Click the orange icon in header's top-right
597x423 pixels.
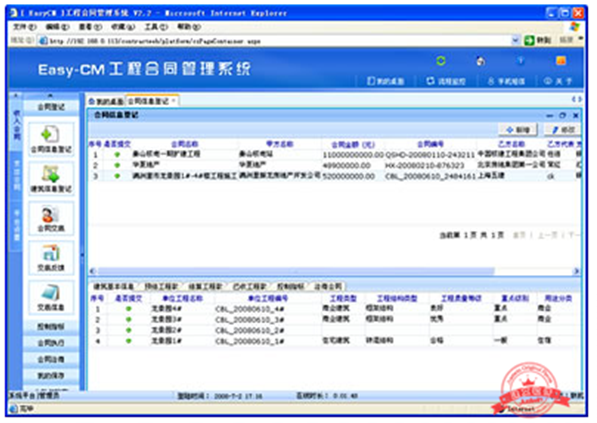(560, 61)
